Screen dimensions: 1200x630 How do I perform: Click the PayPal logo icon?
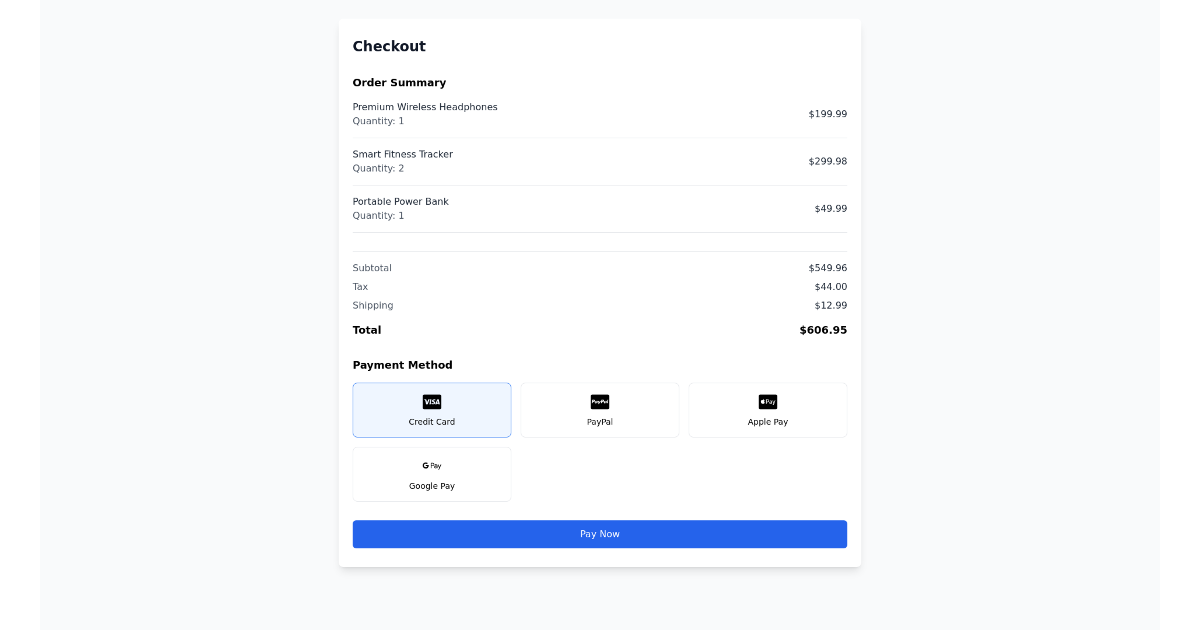tap(599, 401)
